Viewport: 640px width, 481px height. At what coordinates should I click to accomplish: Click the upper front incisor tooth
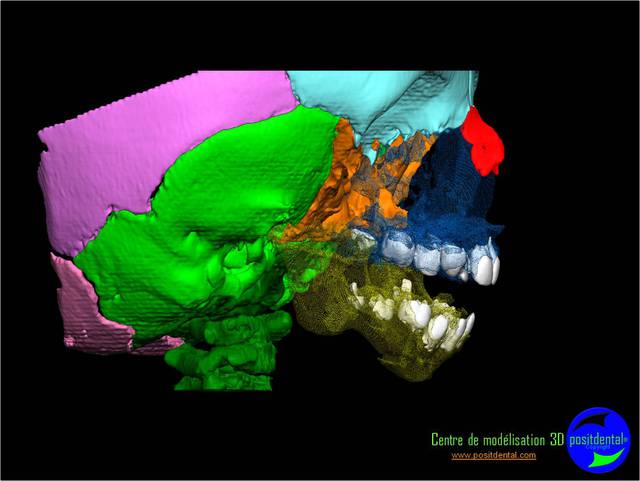487,269
